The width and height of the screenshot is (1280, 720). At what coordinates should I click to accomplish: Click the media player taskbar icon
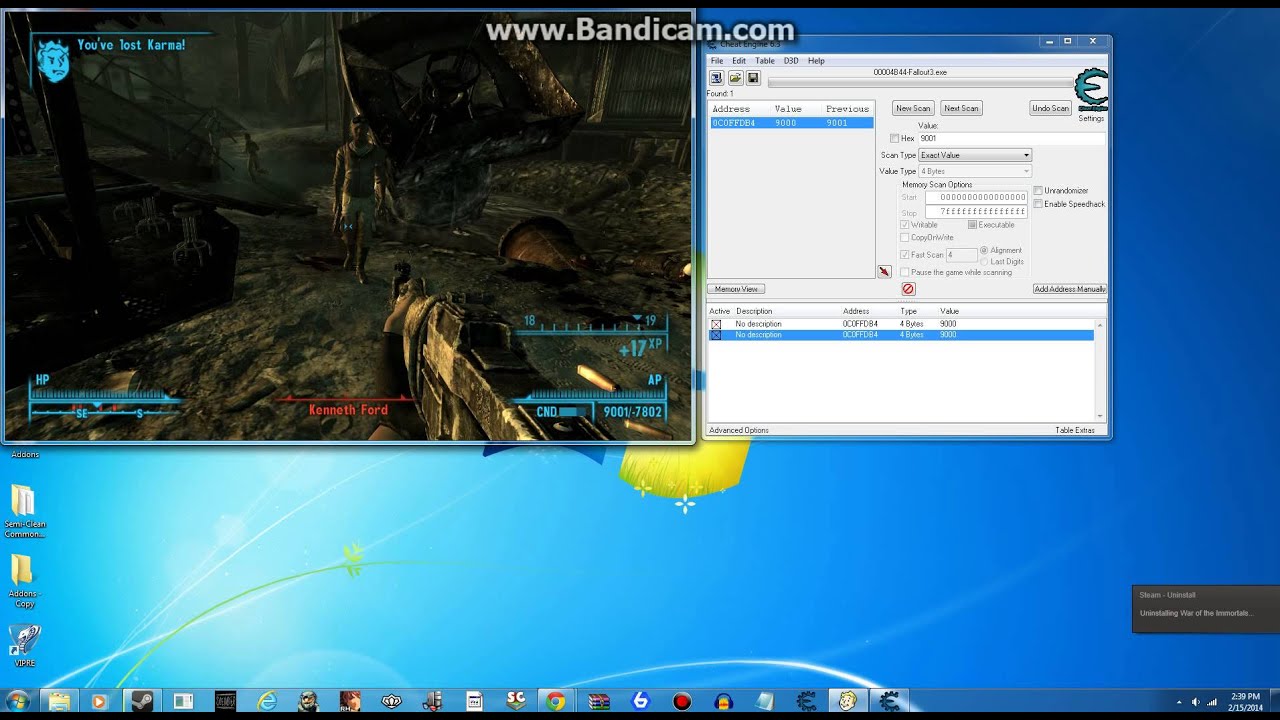[x=98, y=701]
